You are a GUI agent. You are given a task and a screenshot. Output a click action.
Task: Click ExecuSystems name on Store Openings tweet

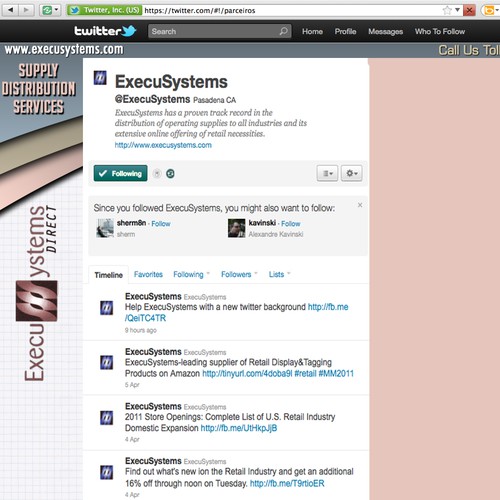[153, 406]
